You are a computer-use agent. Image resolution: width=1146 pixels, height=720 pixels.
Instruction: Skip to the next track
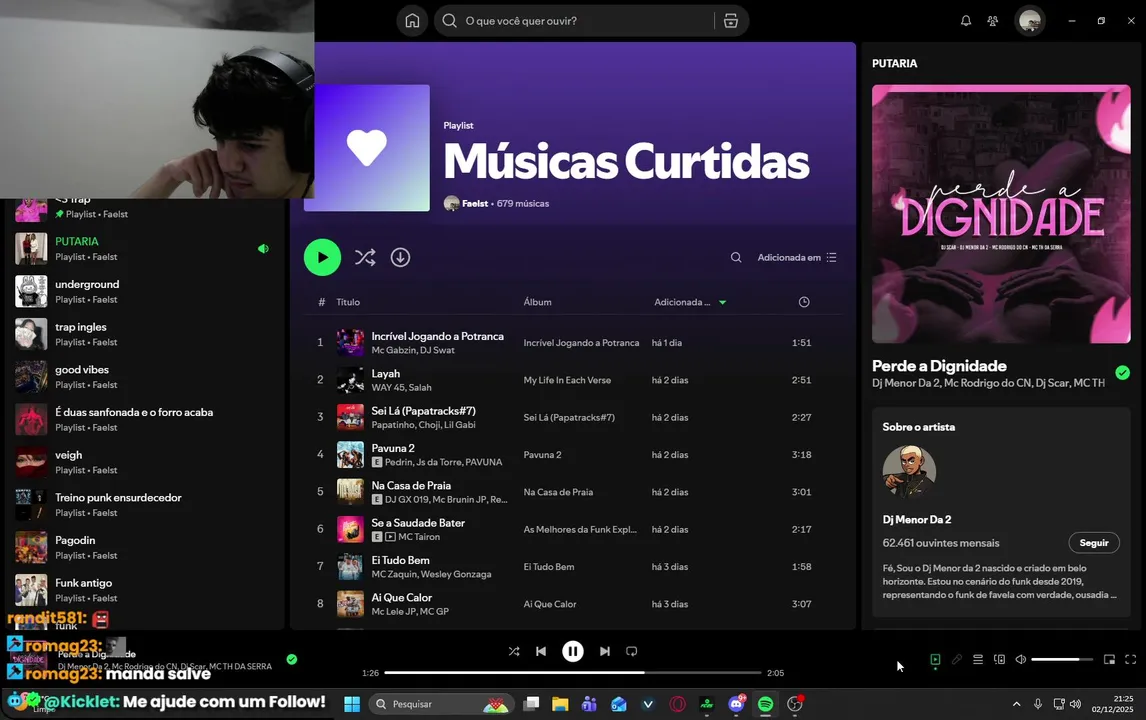coord(604,651)
